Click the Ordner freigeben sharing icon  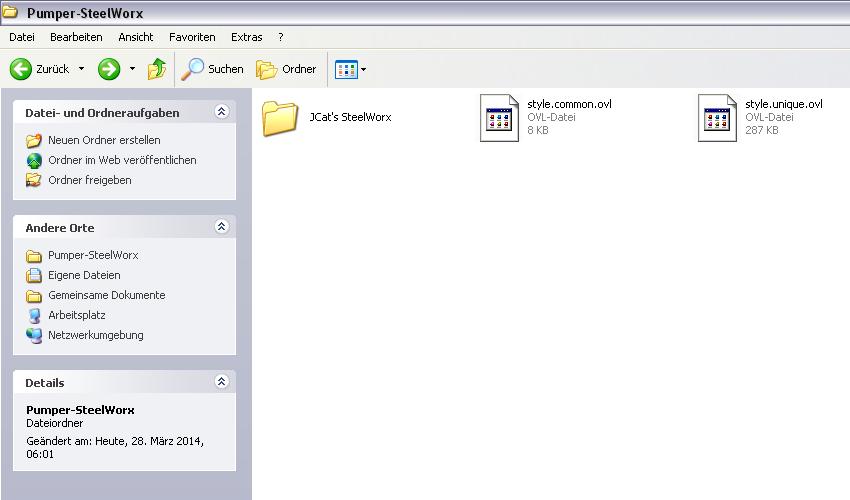[x=34, y=180]
